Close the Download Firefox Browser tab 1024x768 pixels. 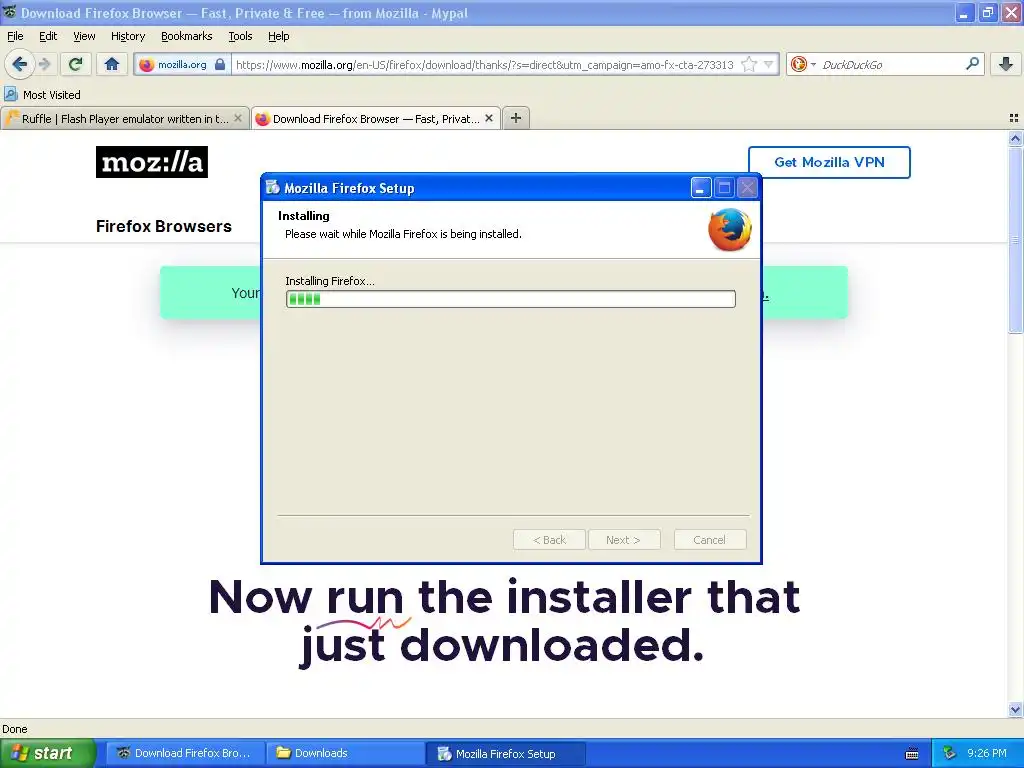tap(488, 118)
